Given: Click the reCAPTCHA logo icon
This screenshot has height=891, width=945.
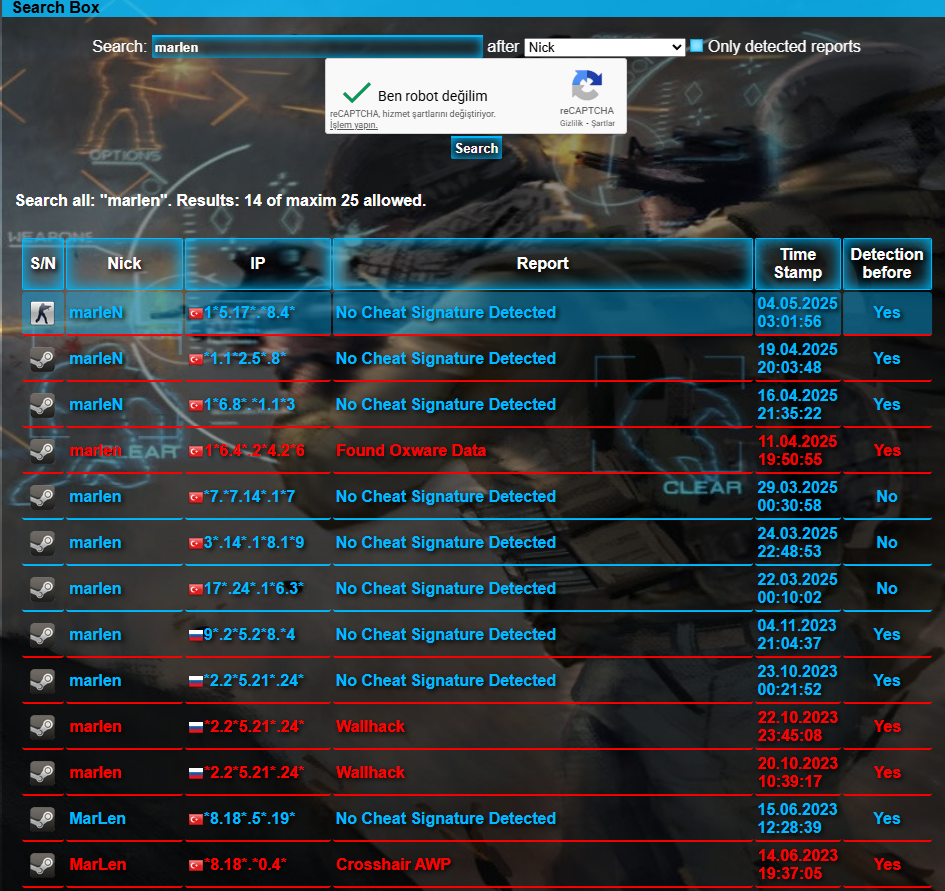Looking at the screenshot, I should [x=586, y=85].
